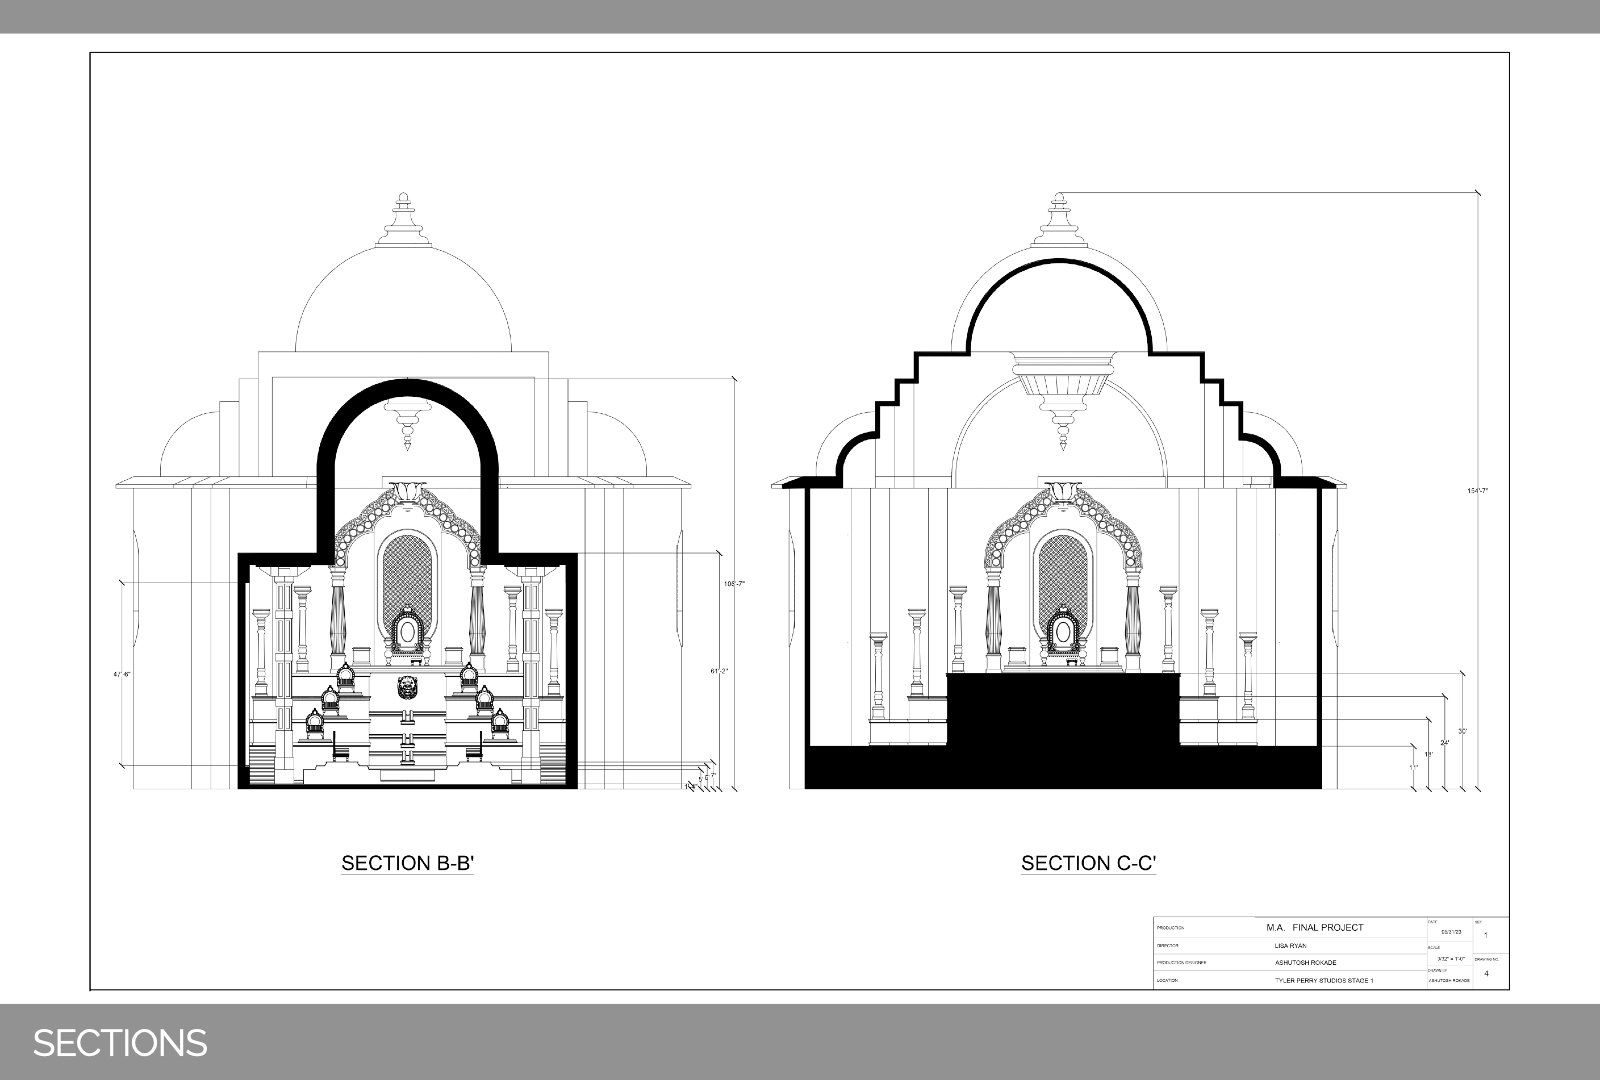Click the lion head emblem in Section B-B'
The height and width of the screenshot is (1080, 1600).
pos(408,688)
